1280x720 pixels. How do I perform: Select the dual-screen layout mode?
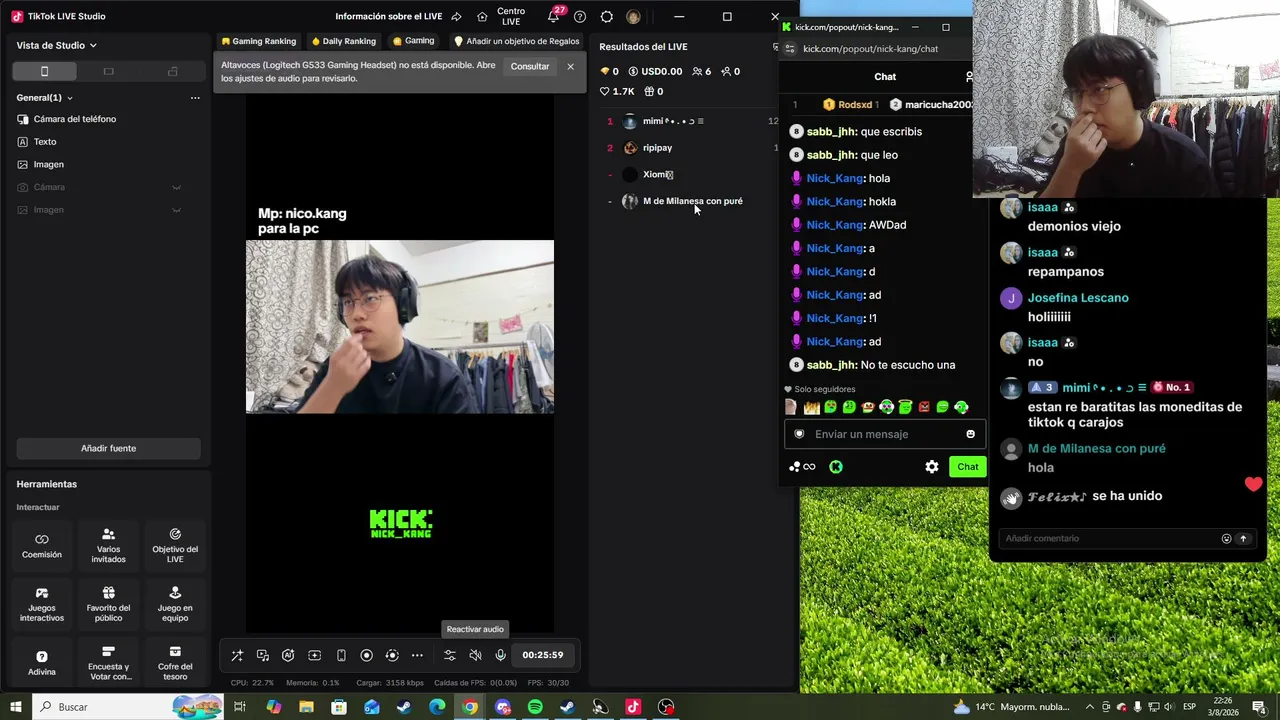(173, 71)
